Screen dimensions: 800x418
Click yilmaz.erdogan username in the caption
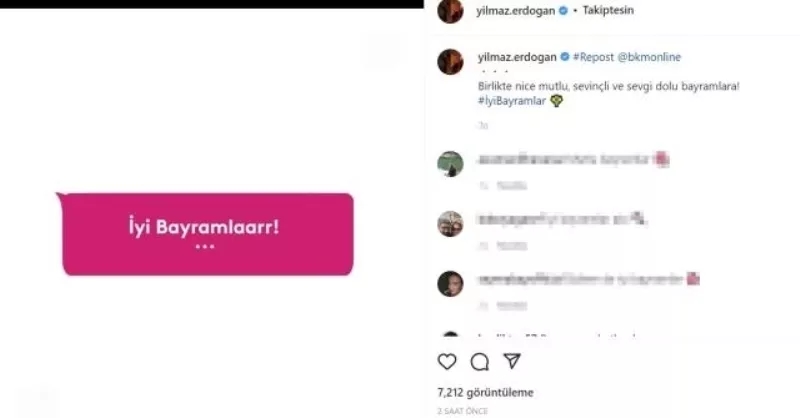coord(517,57)
